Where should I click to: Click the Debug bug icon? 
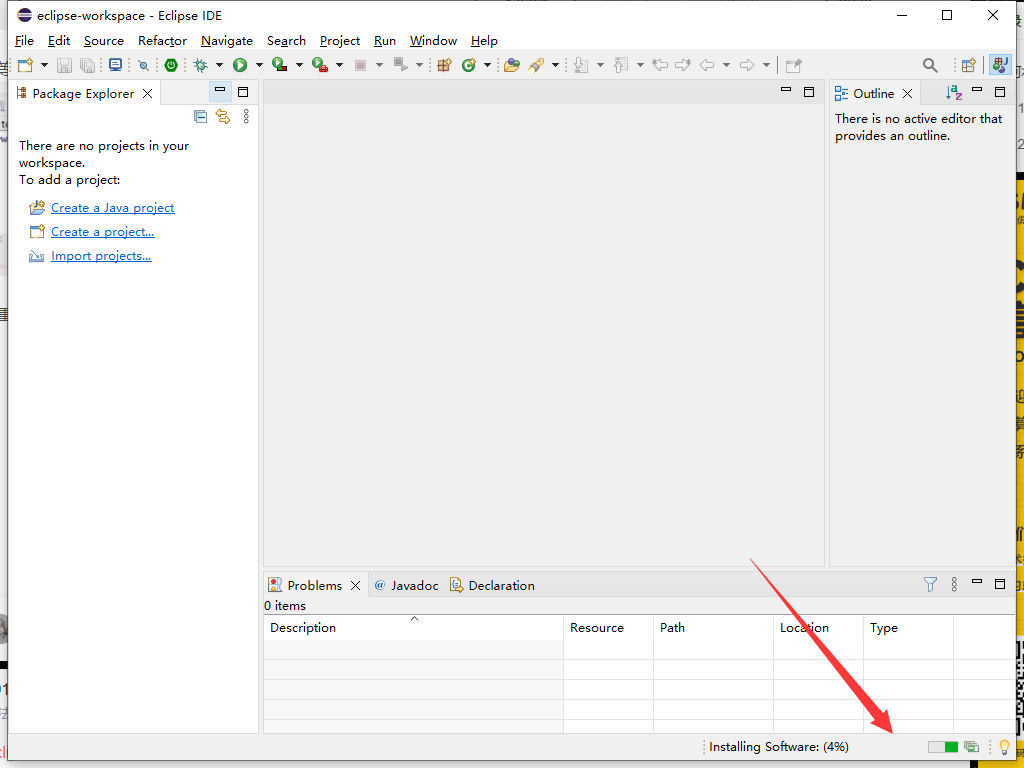pyautogui.click(x=200, y=65)
